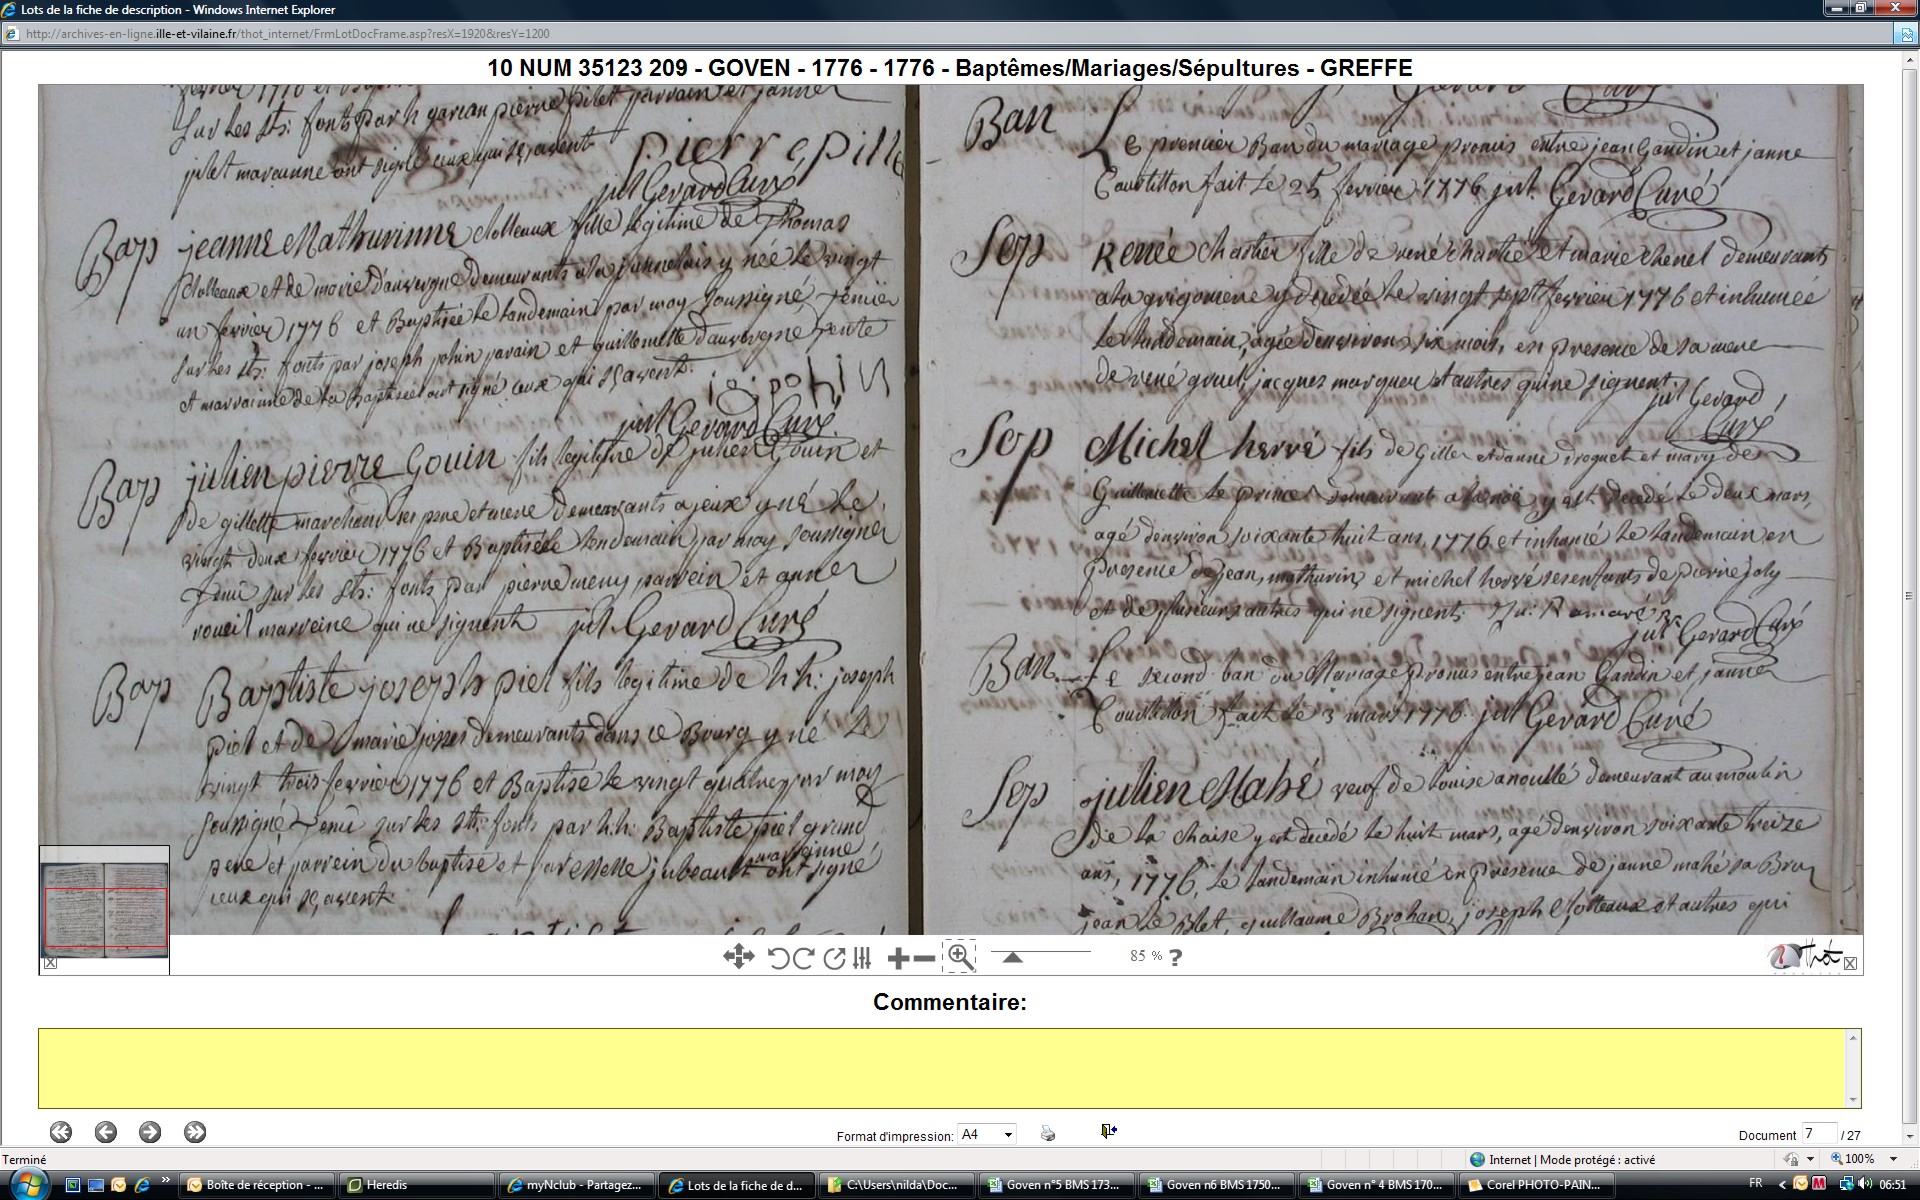
Task: Open the Format d'impression A4 dropdown
Action: (x=987, y=1134)
